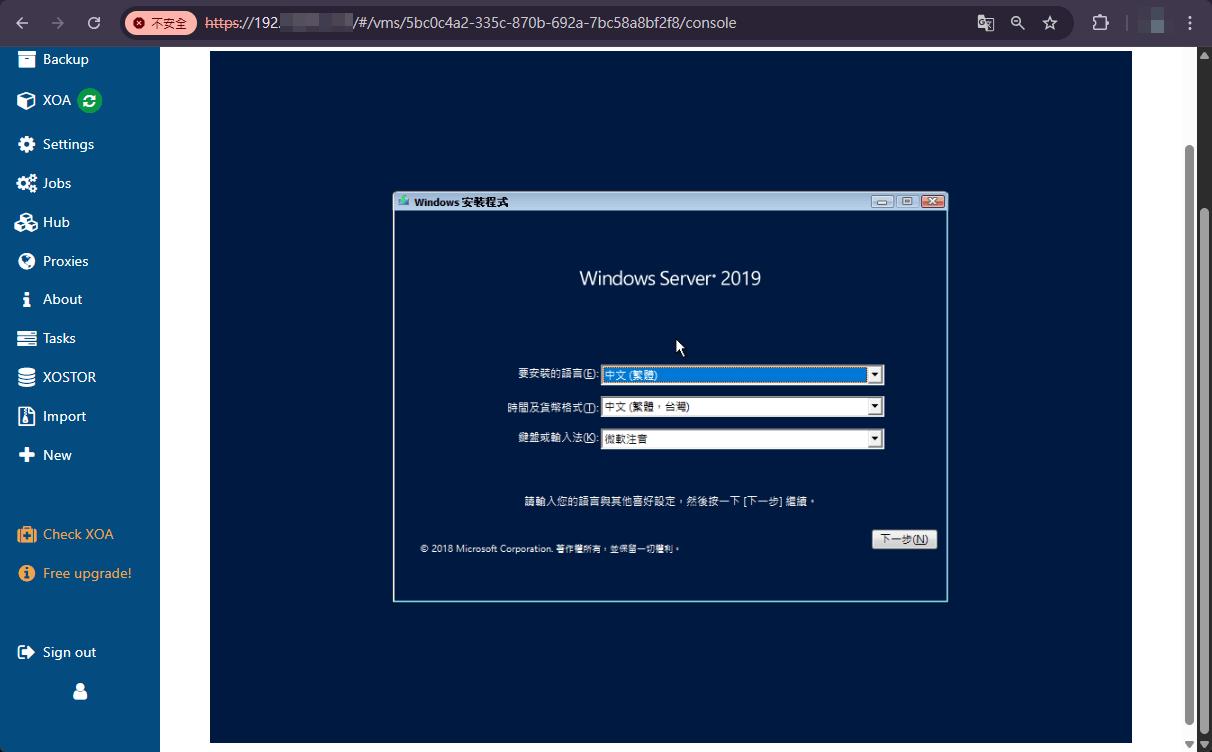Maximize the Windows 安裝程式 window
Viewport: 1212px width, 752px height.
907,201
